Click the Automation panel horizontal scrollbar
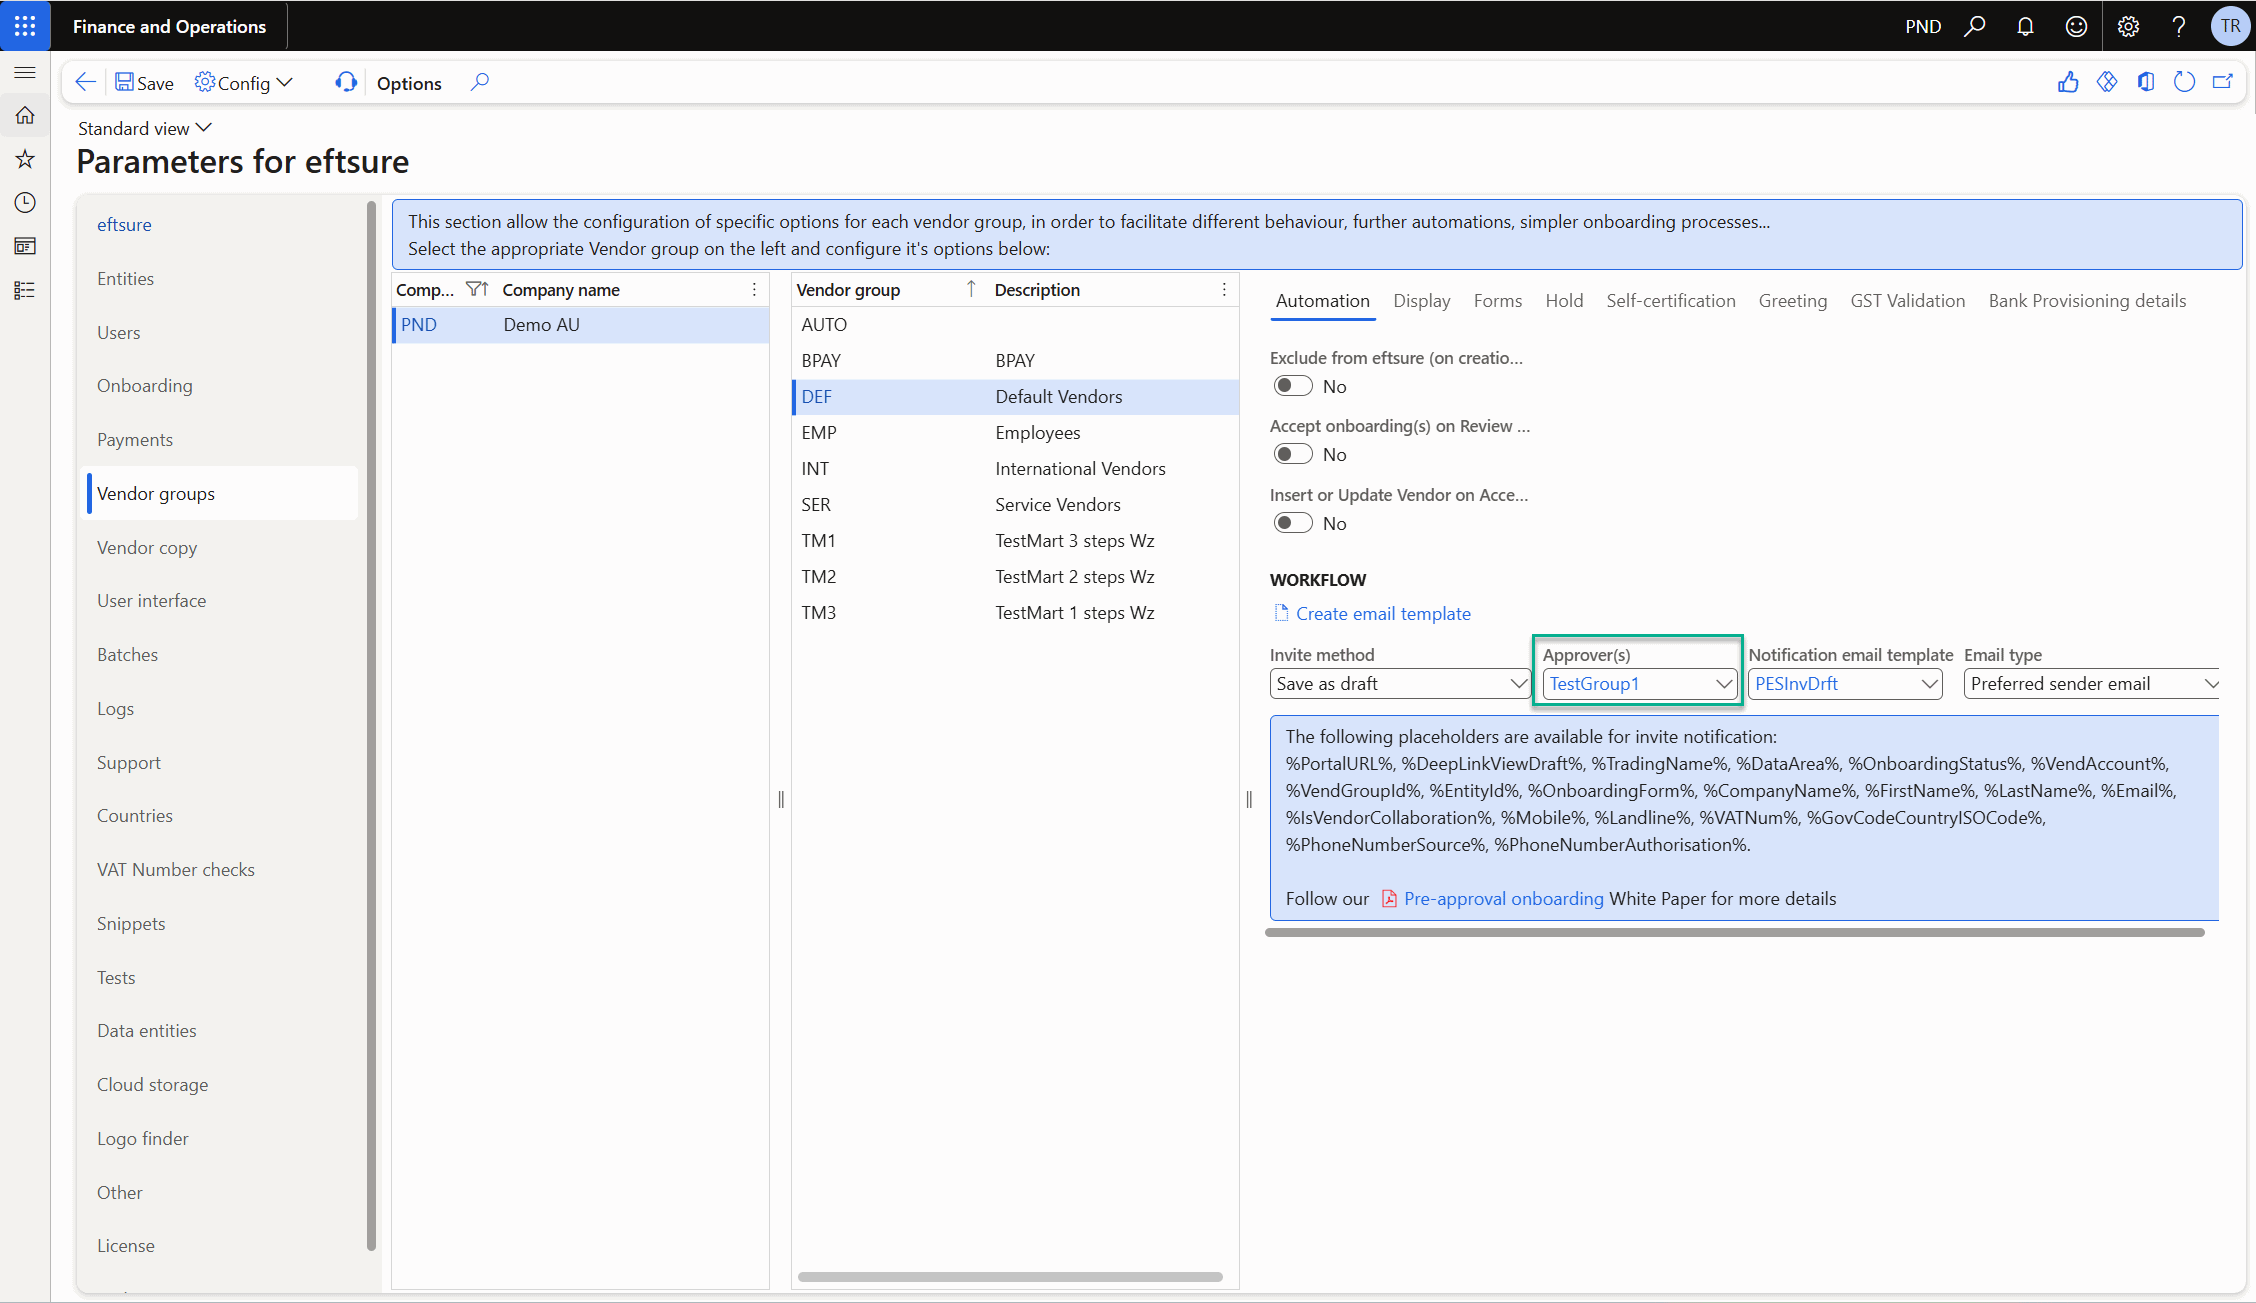Image resolution: width=2256 pixels, height=1303 pixels. (x=1735, y=932)
